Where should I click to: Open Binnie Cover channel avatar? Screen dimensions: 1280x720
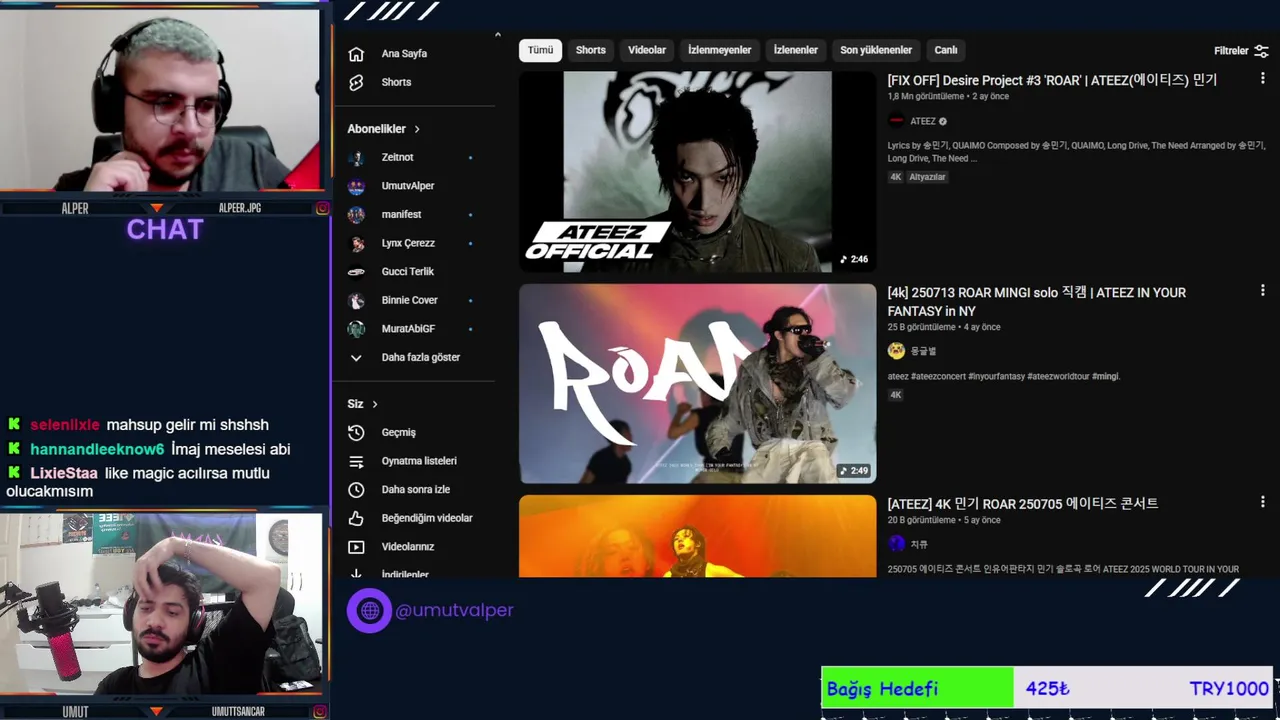(x=356, y=300)
